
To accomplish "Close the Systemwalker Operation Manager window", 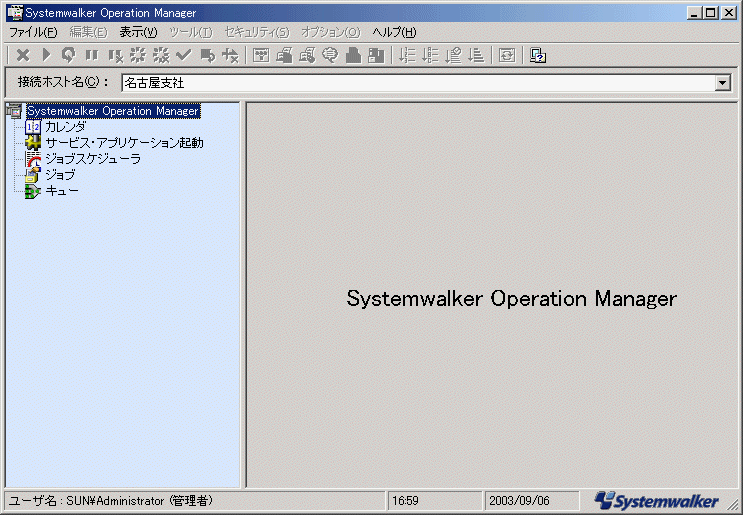I will click(728, 13).
